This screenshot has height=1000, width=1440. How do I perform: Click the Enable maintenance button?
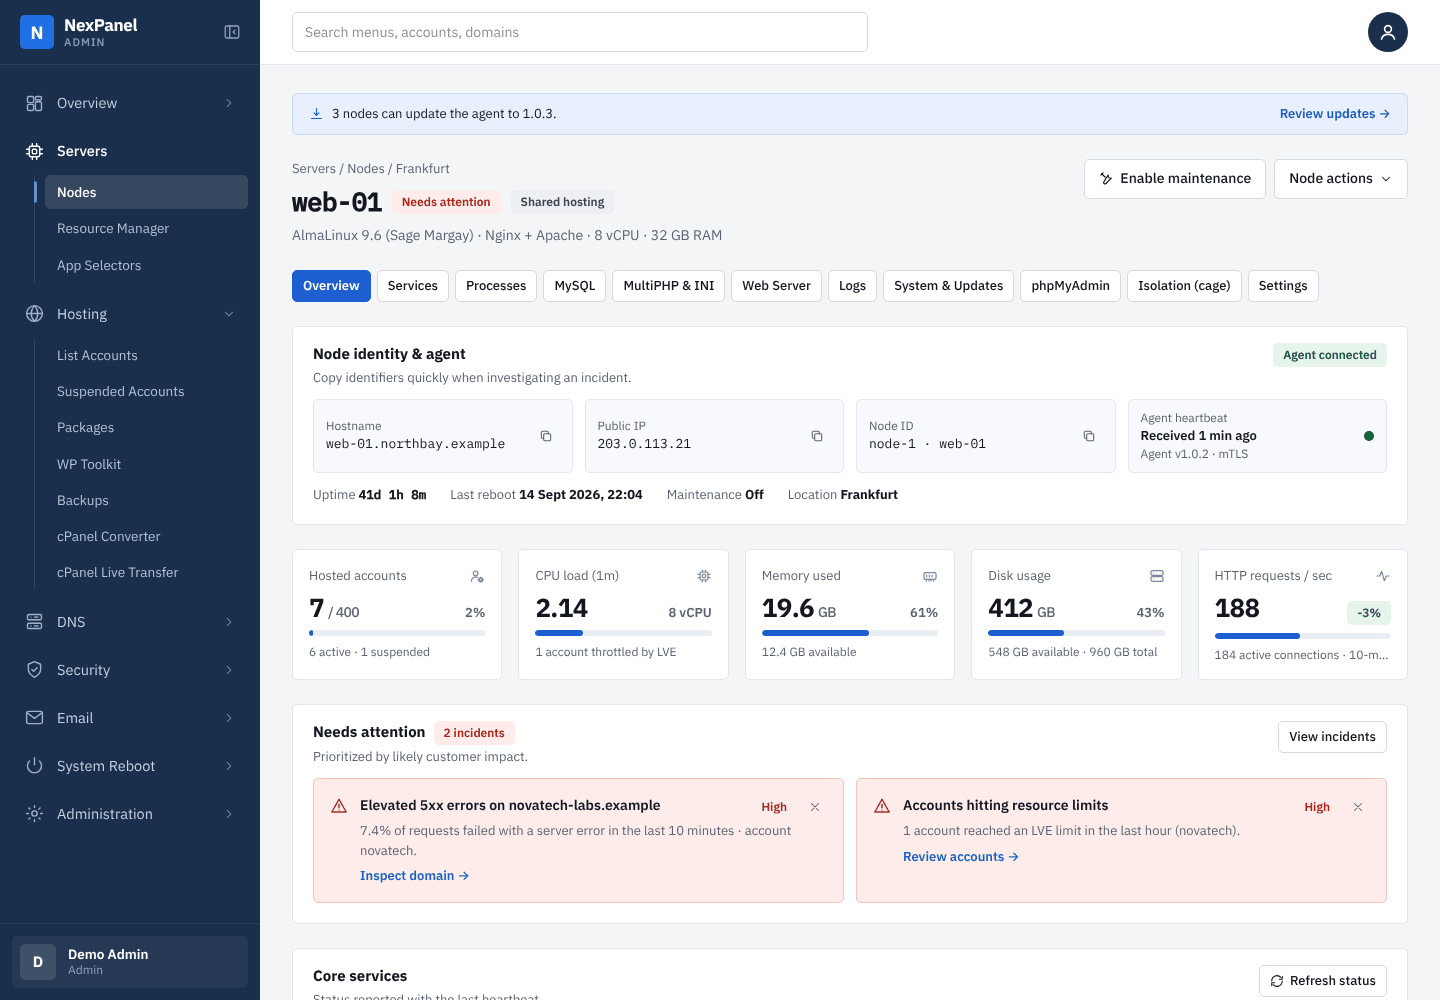tap(1175, 179)
